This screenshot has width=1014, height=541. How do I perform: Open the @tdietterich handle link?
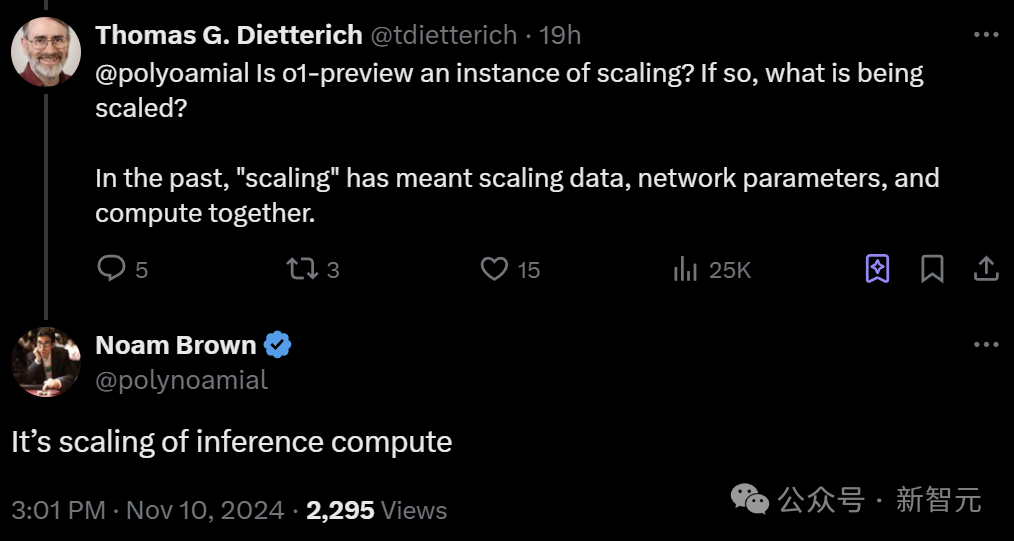[444, 35]
